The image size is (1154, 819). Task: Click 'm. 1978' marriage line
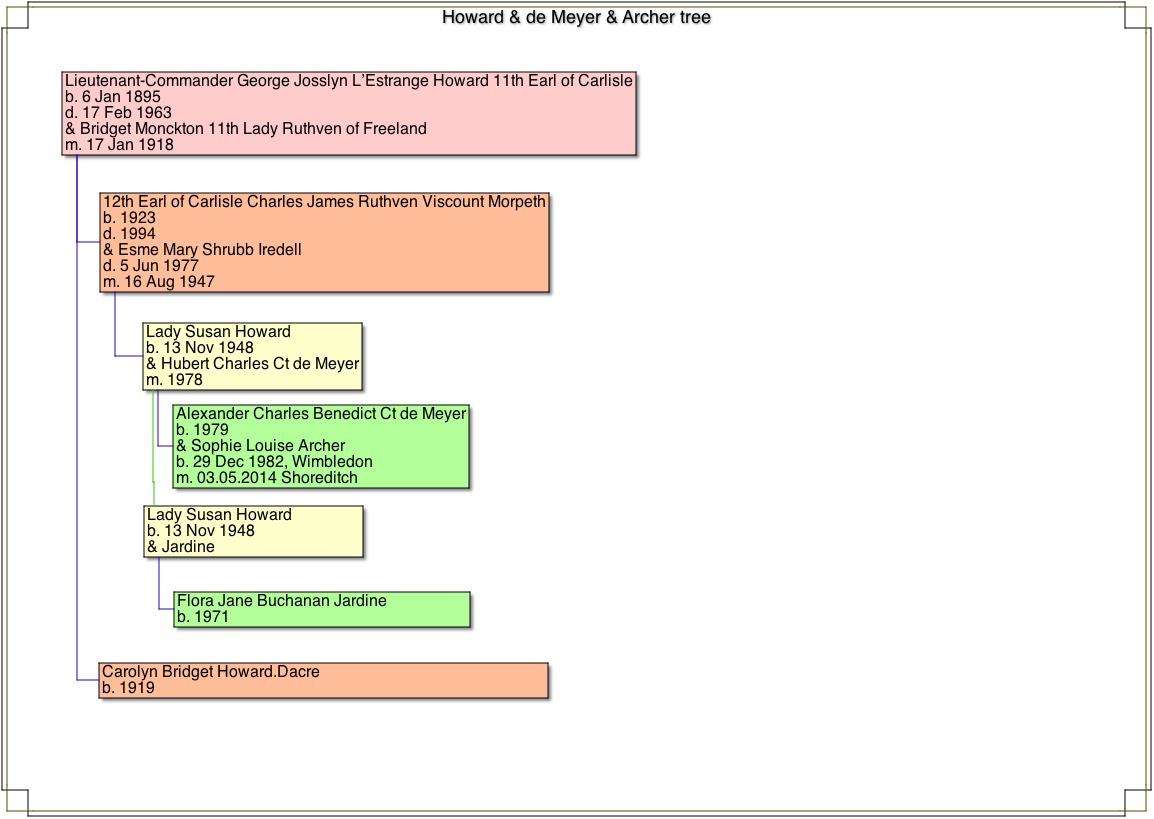tap(174, 380)
